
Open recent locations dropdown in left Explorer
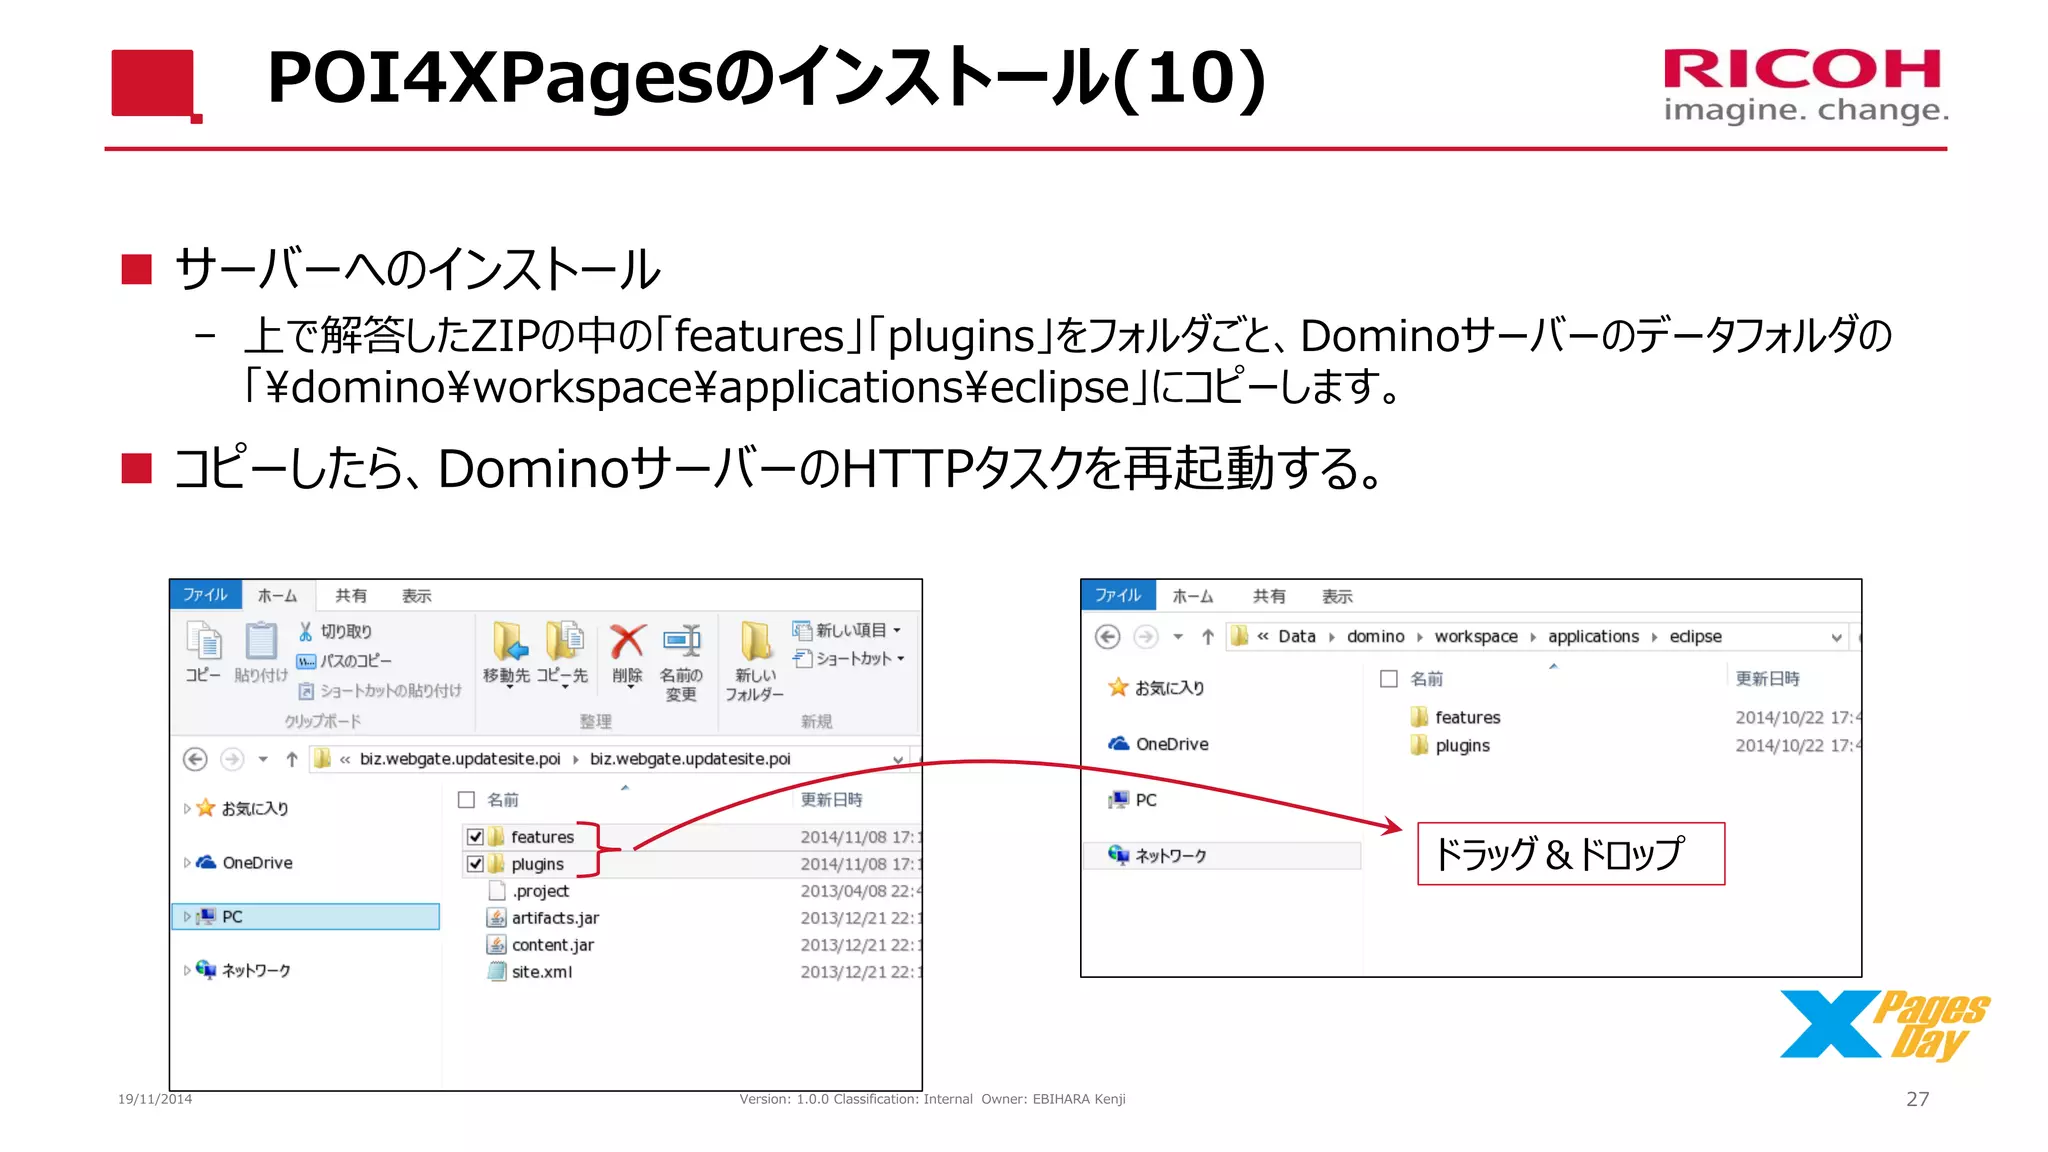[x=263, y=759]
